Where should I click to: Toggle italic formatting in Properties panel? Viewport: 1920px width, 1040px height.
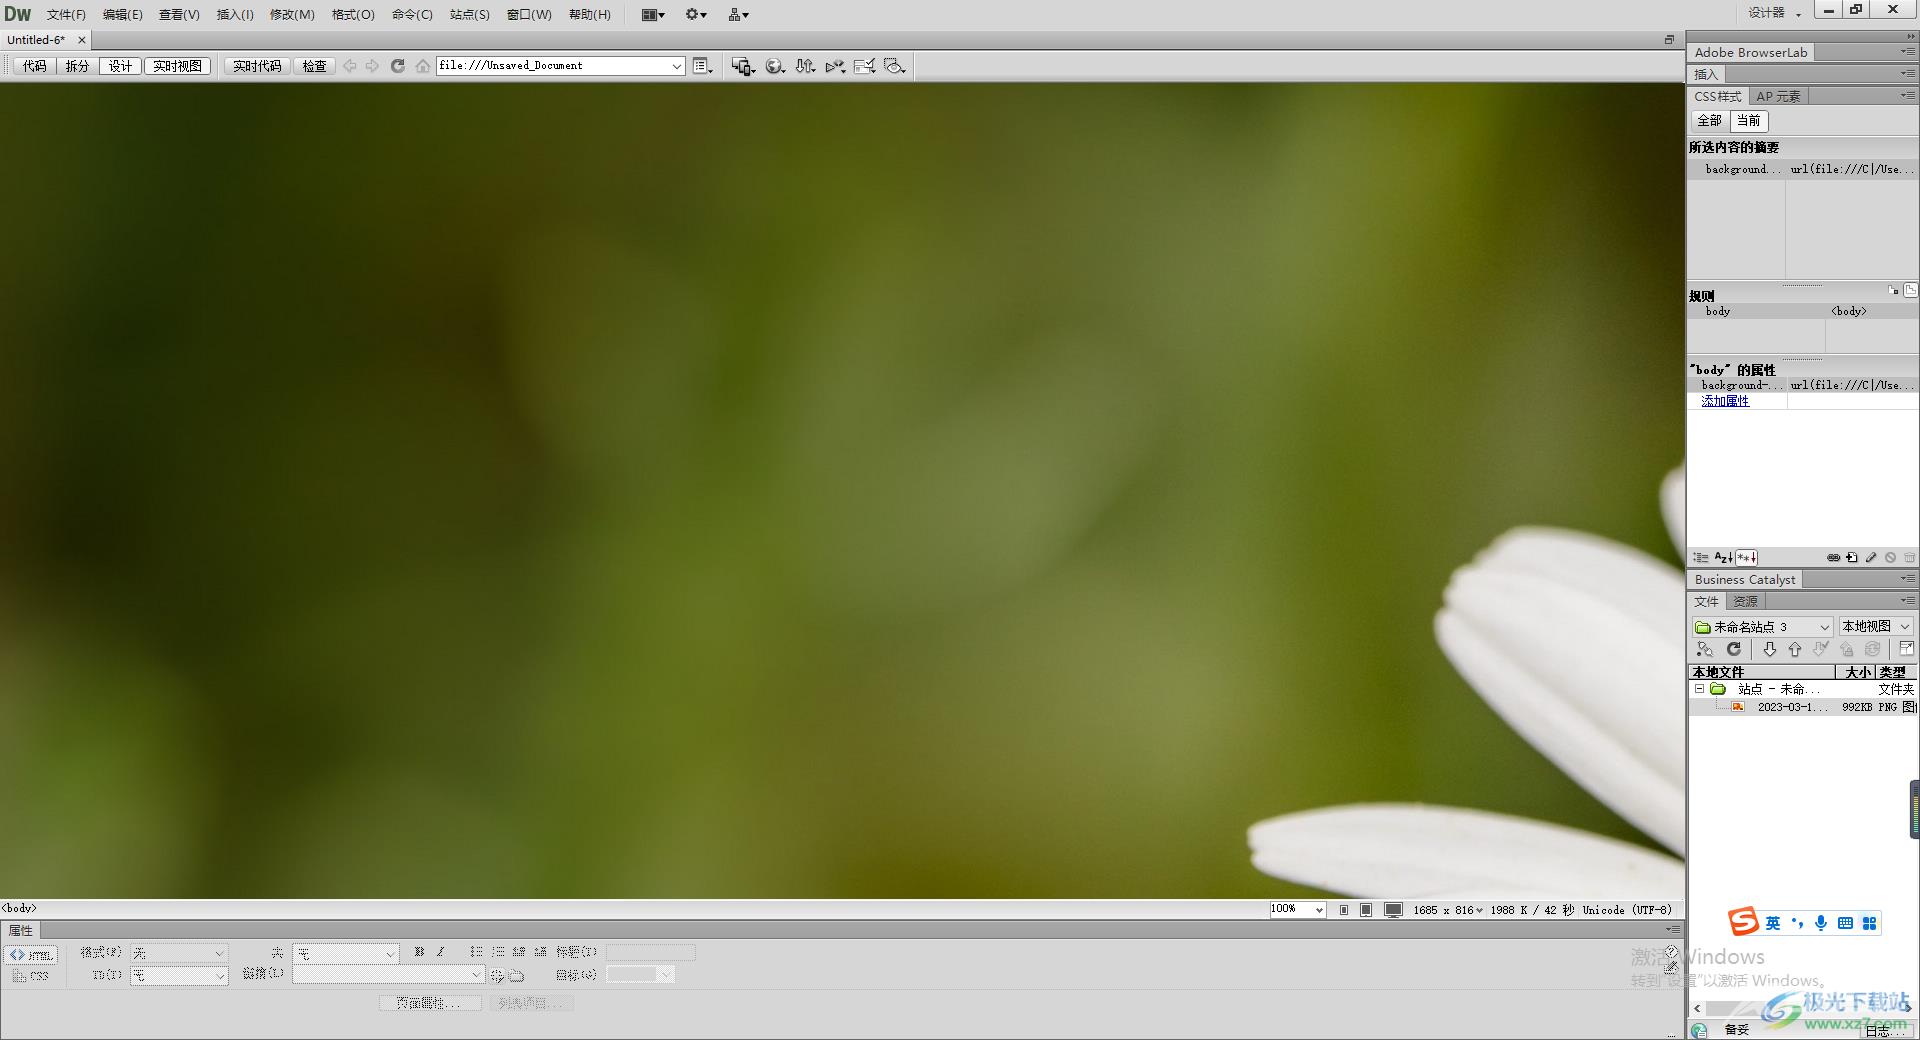[x=440, y=952]
